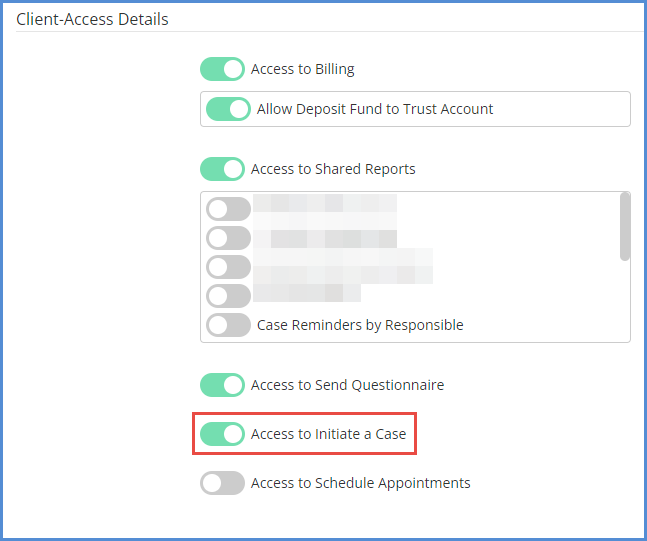The height and width of the screenshot is (541, 647).
Task: Enable Case Reminders by Responsible toggle
Action: coord(228,325)
